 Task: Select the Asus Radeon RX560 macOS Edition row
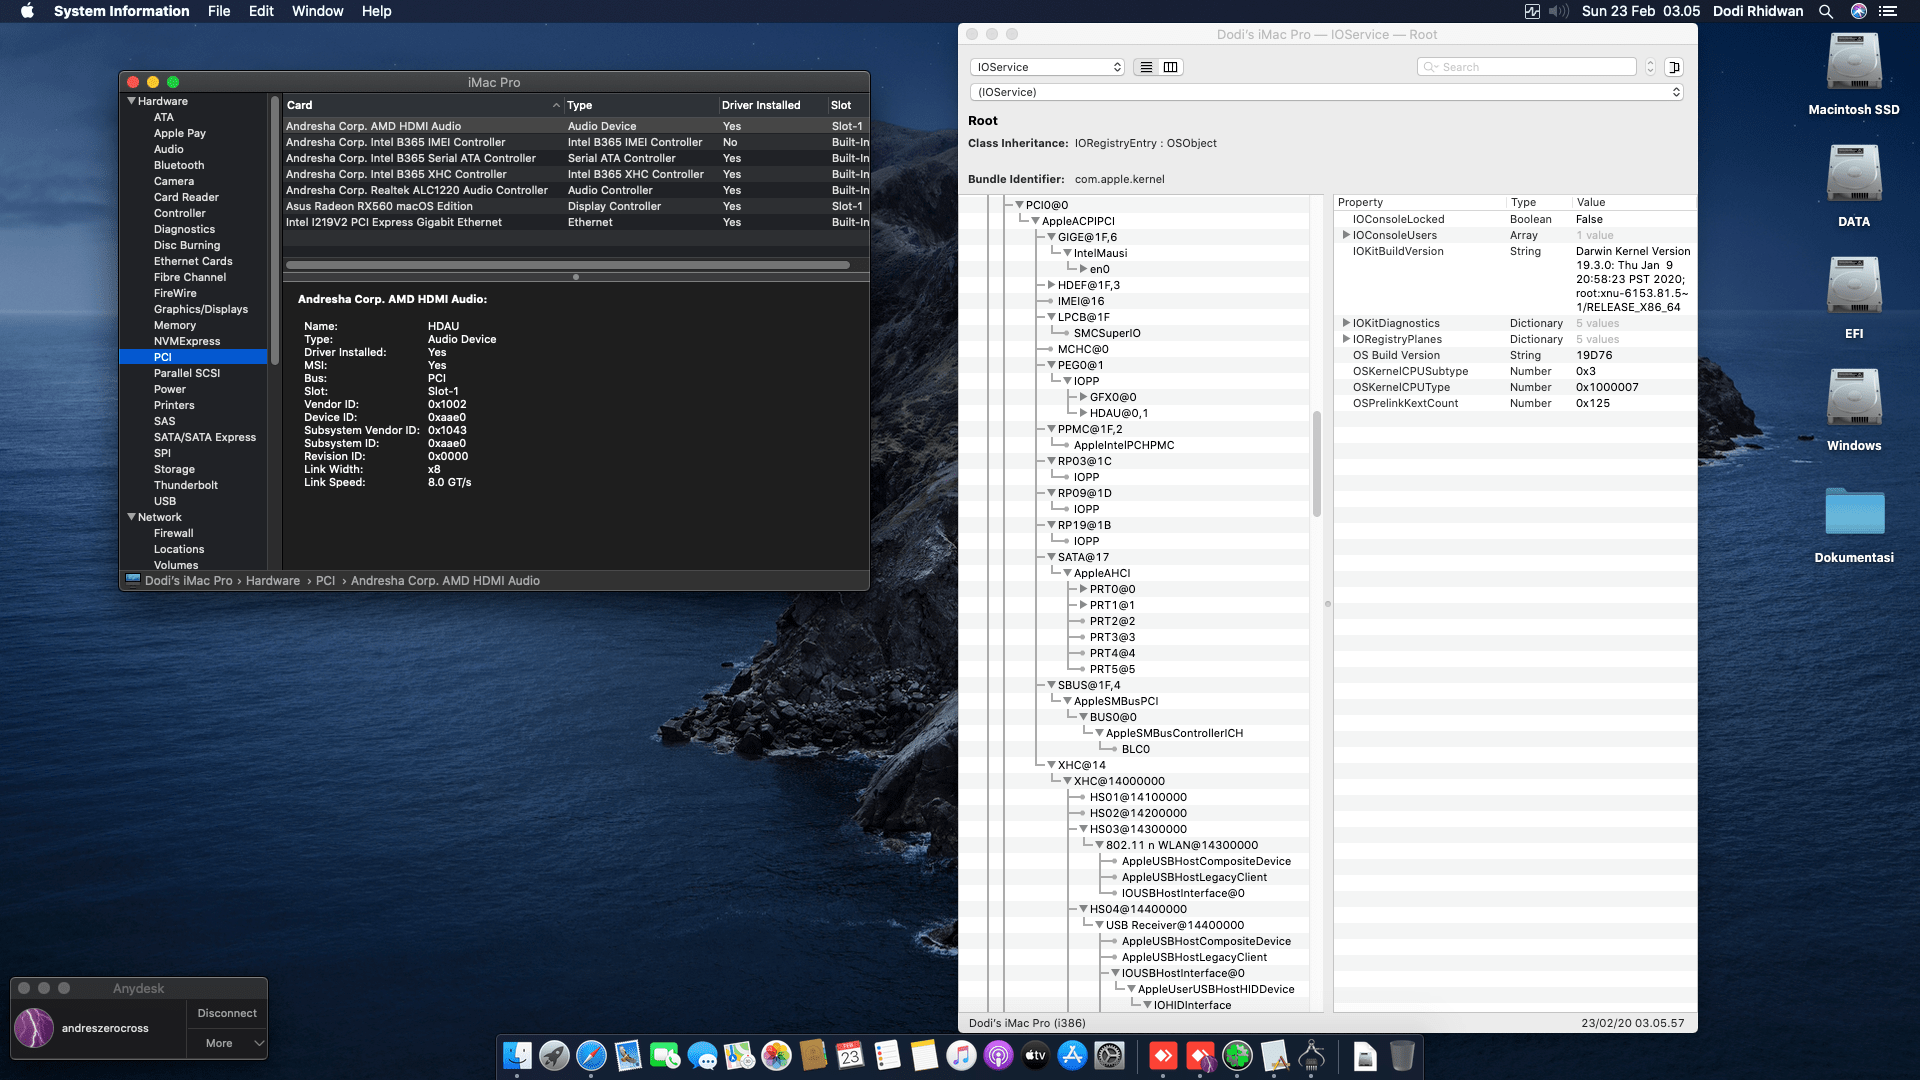tap(576, 206)
